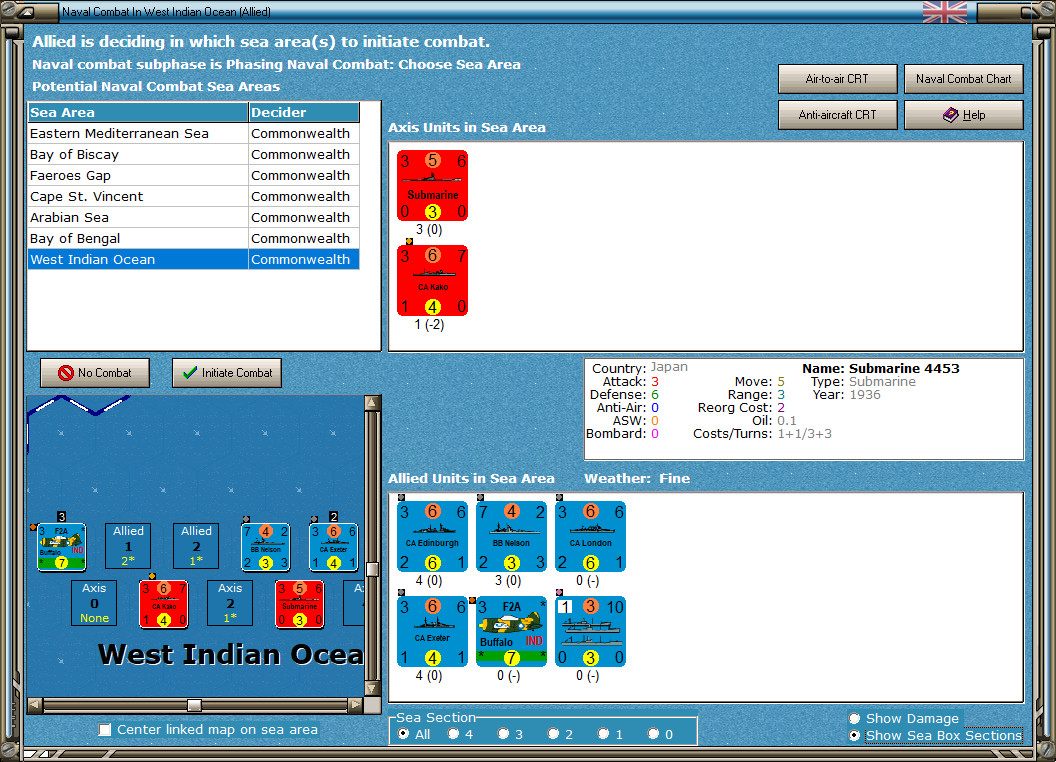Select Cape St. Vincent row
1056x762 pixels.
pyautogui.click(x=193, y=196)
